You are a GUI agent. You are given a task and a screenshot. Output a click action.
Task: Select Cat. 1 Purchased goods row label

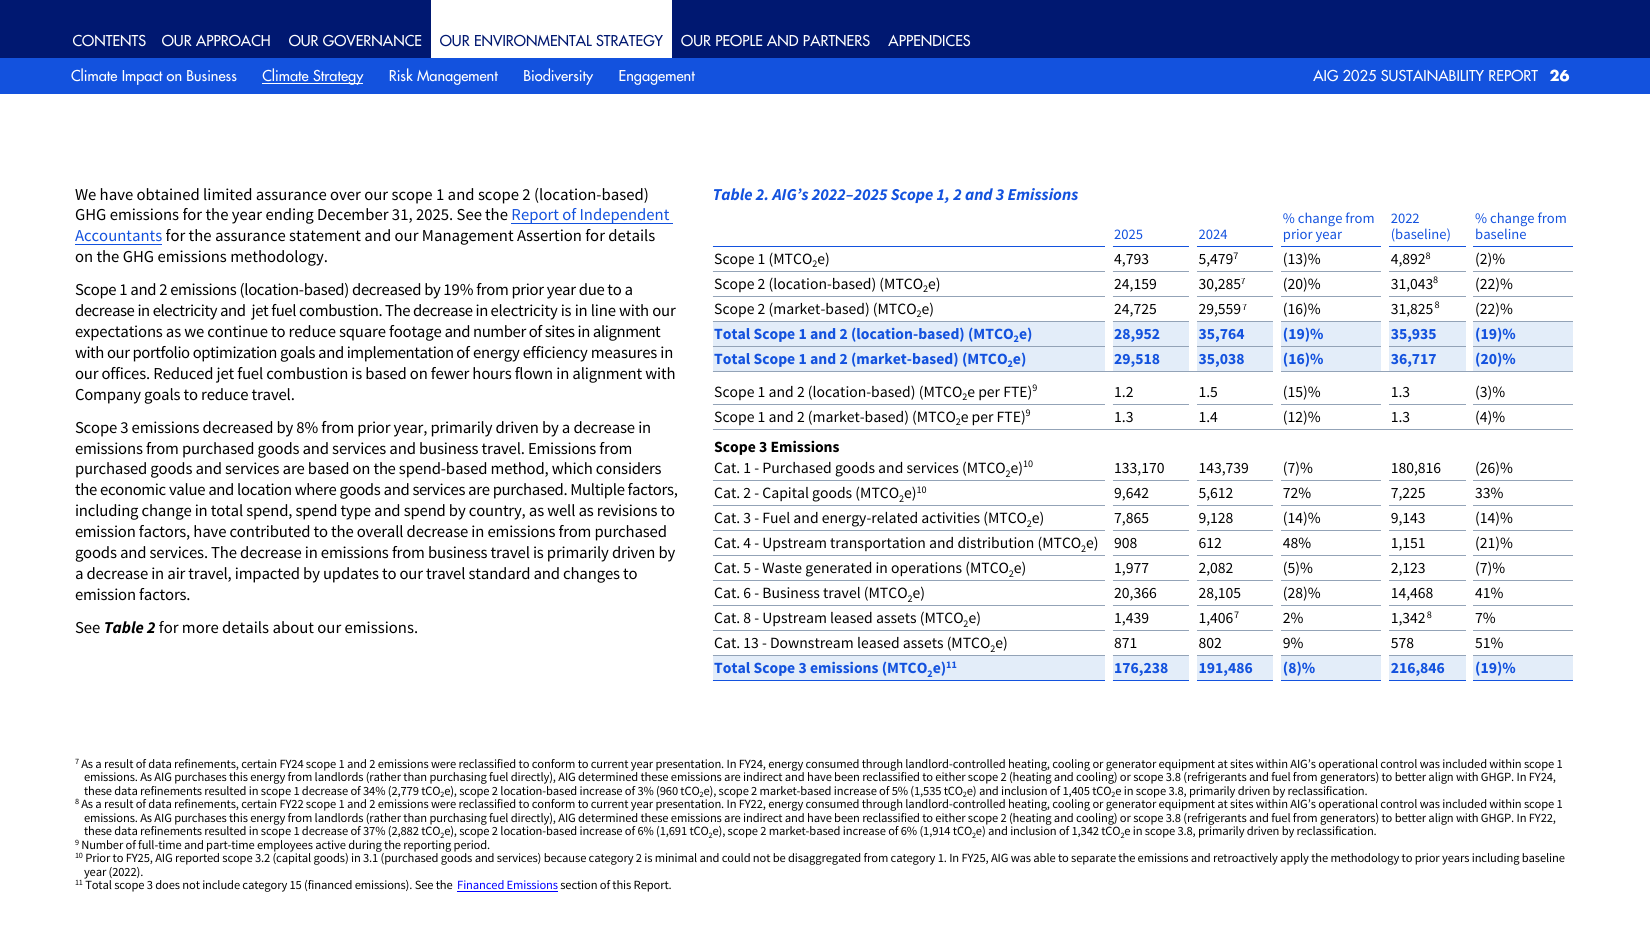pyautogui.click(x=873, y=468)
